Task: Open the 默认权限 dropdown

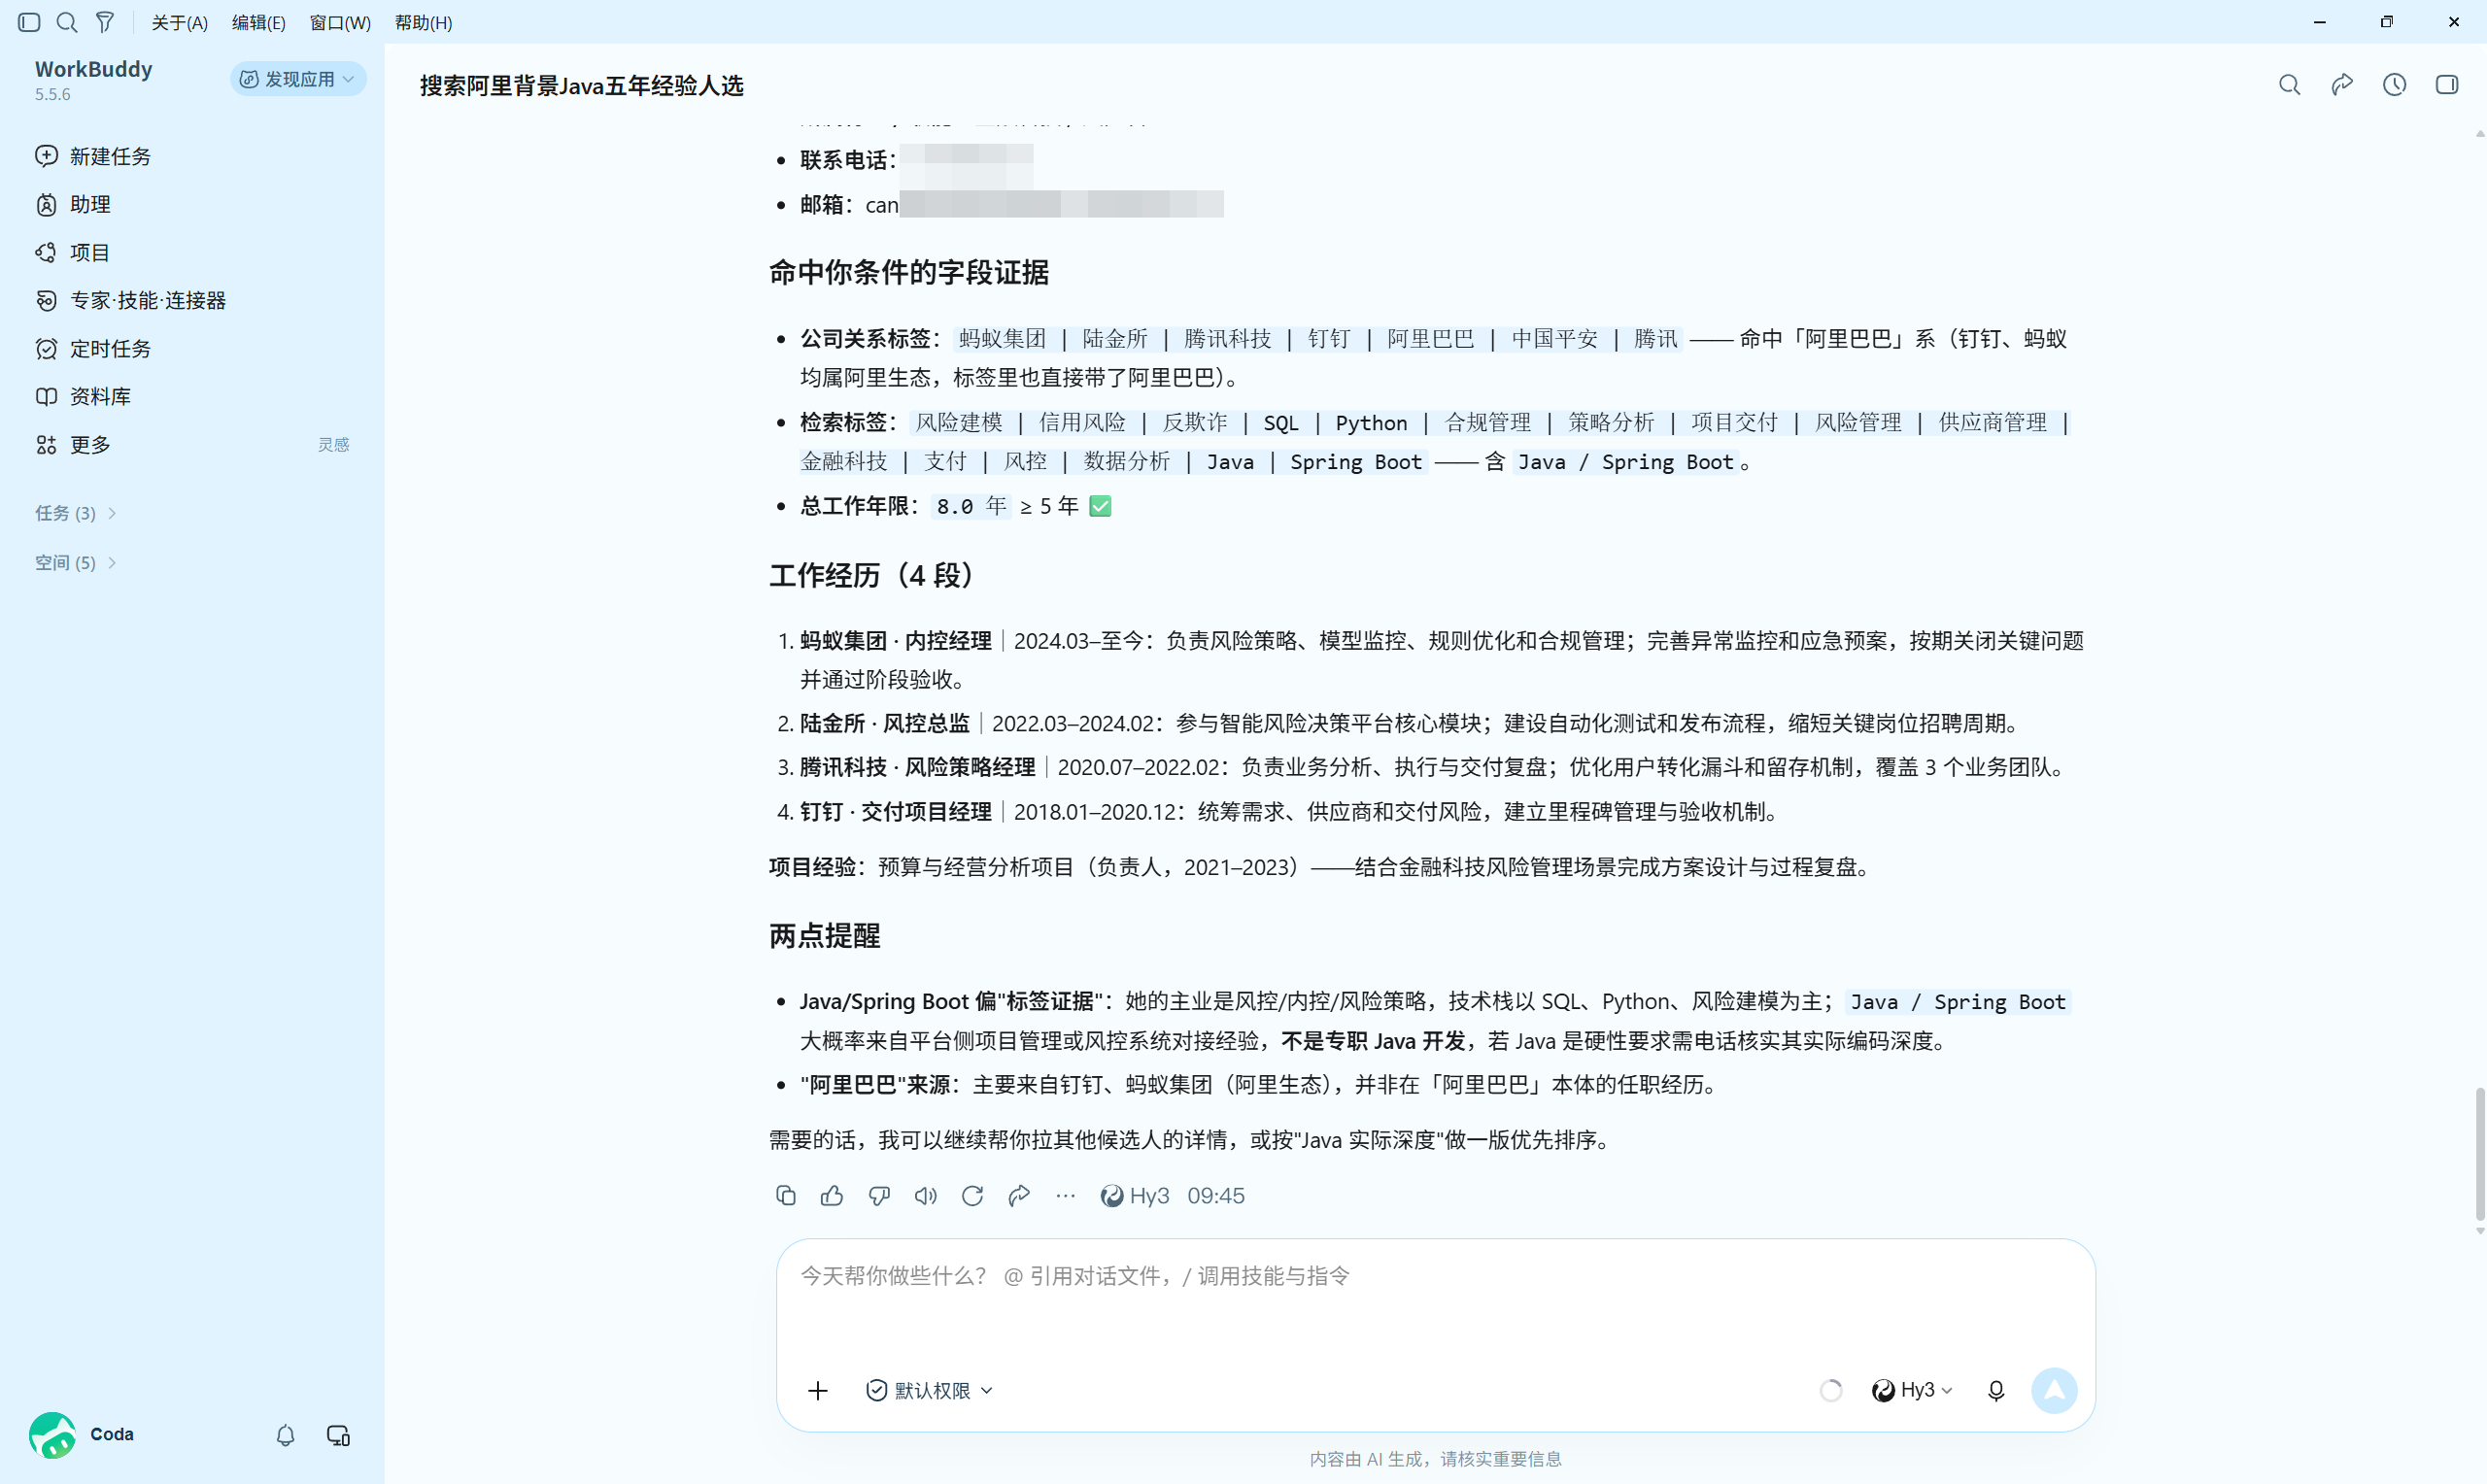Action: coord(929,1390)
